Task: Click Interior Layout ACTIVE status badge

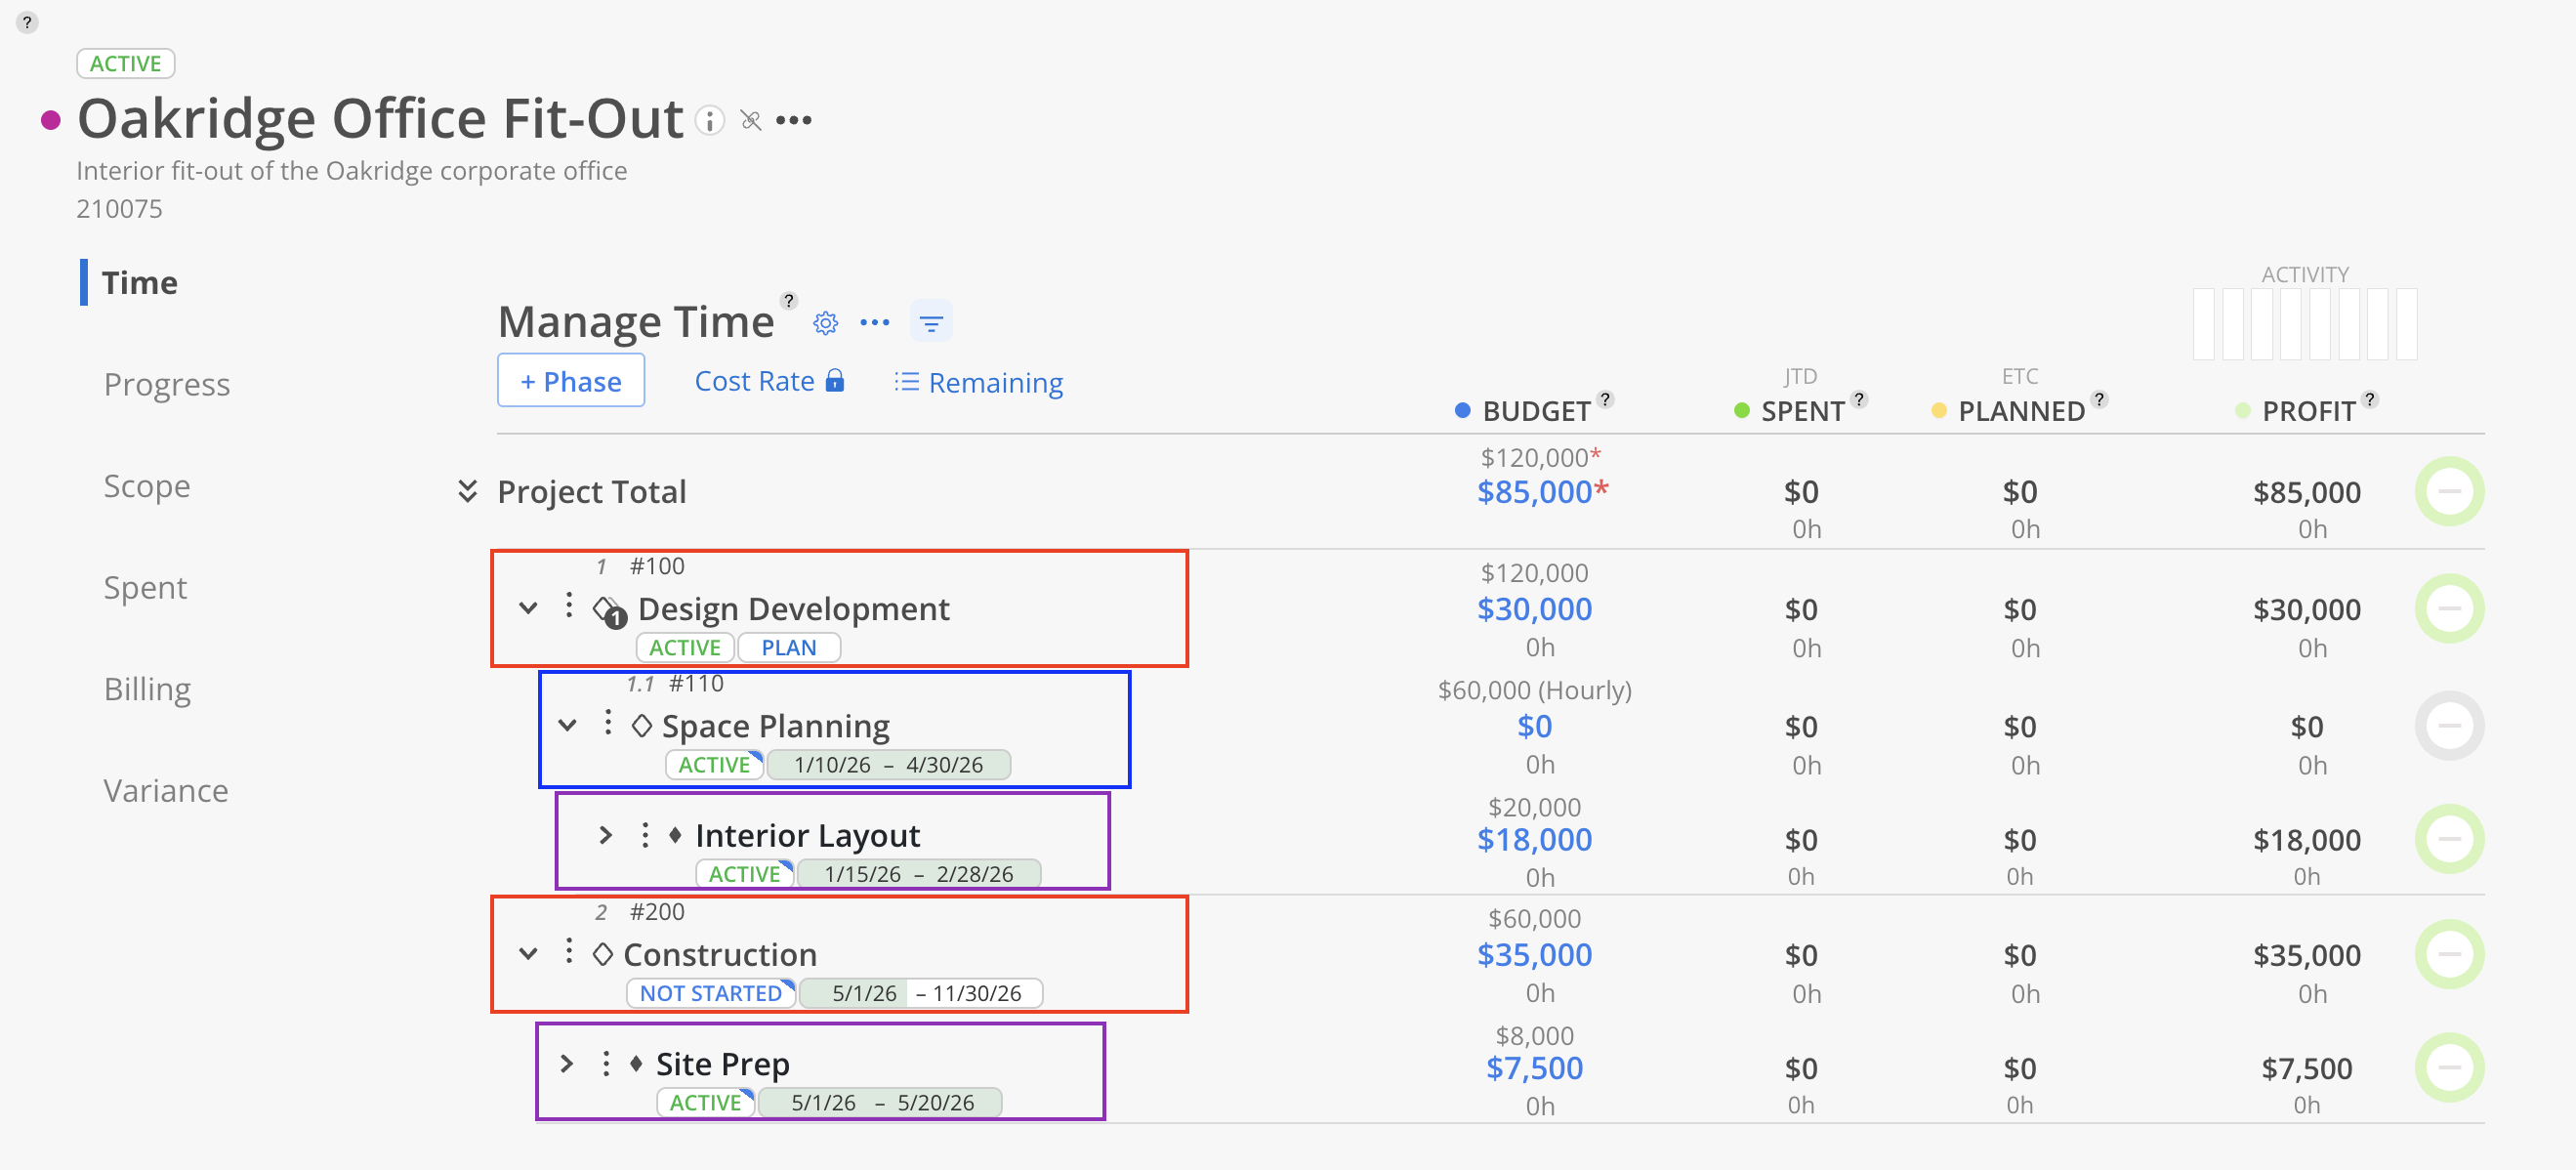Action: [744, 873]
